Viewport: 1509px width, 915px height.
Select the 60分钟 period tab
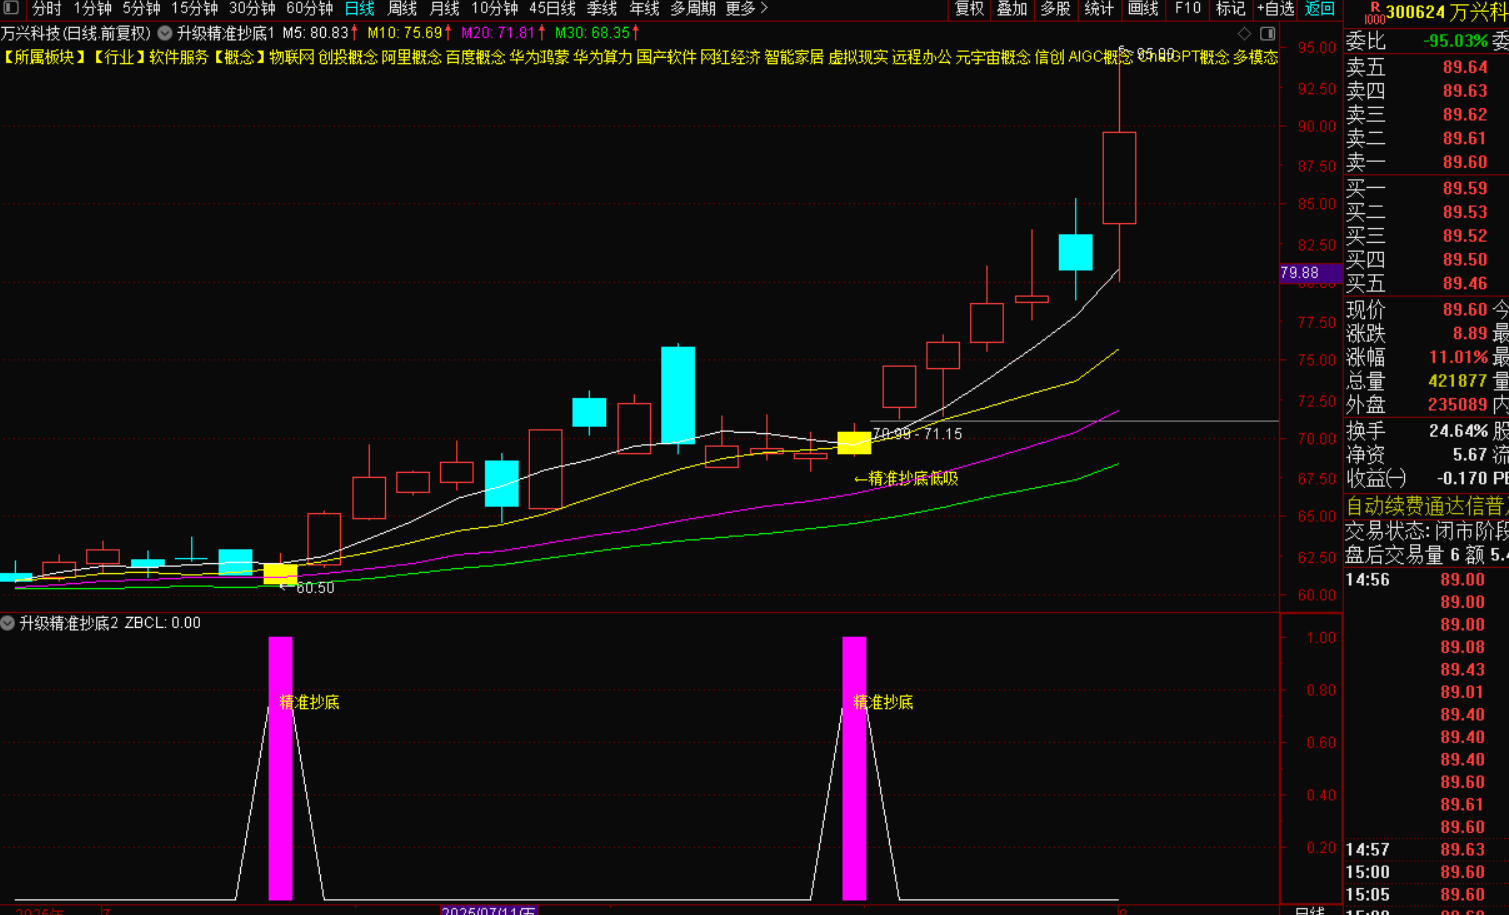309,9
